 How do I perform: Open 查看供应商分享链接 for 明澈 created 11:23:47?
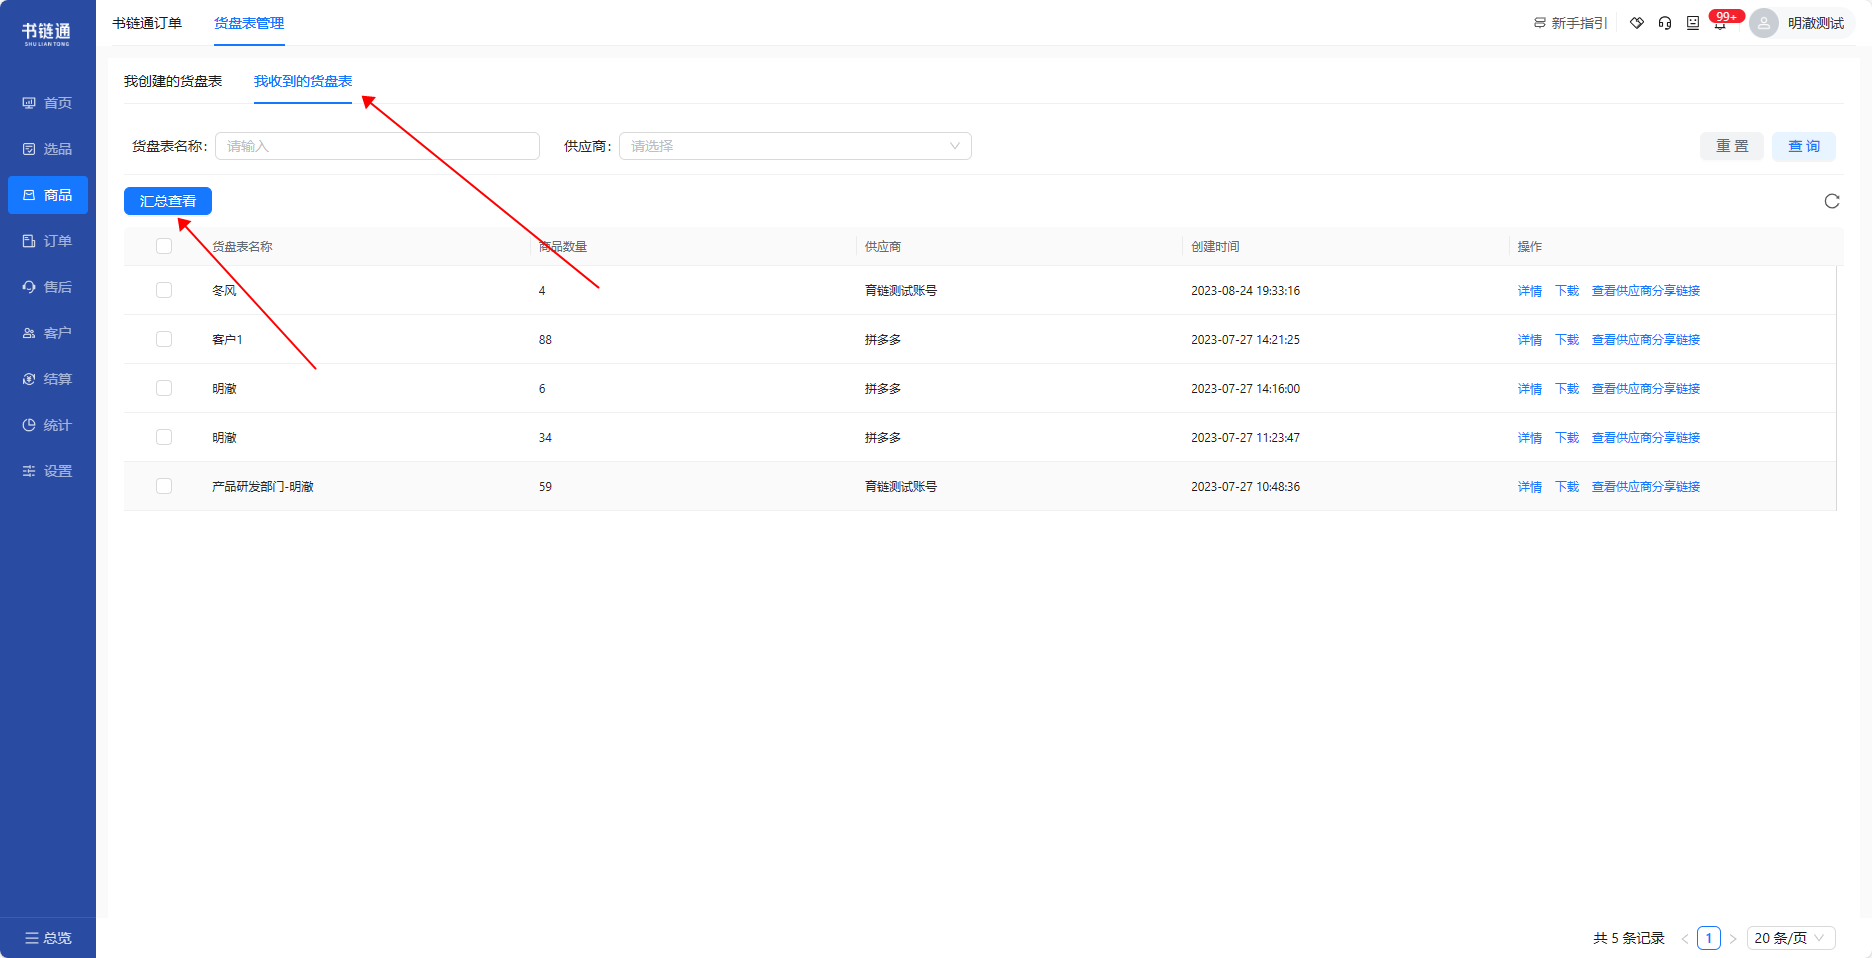coord(1646,437)
